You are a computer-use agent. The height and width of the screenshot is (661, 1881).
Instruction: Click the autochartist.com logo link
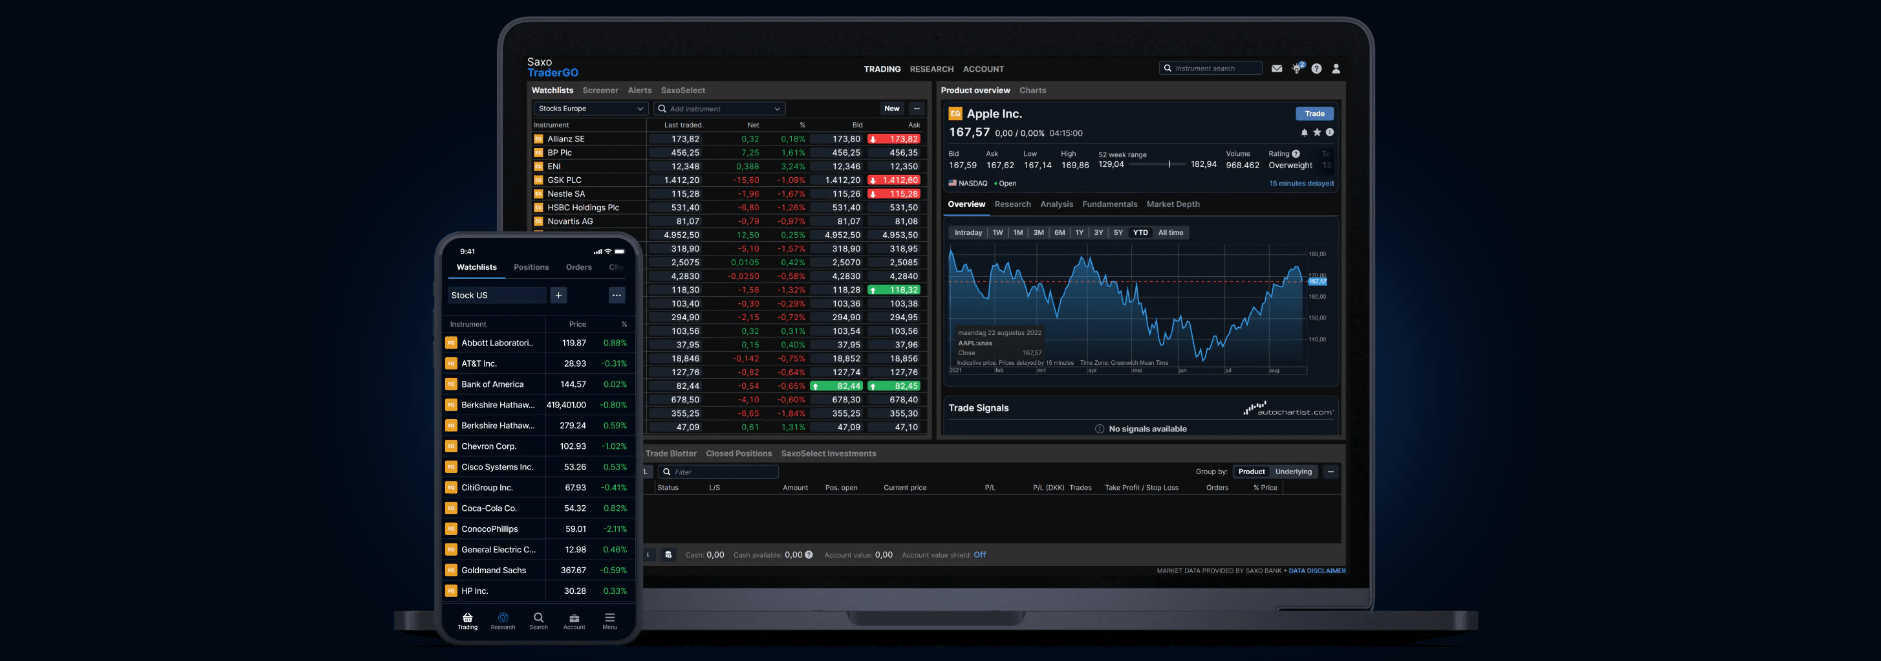(x=1289, y=410)
